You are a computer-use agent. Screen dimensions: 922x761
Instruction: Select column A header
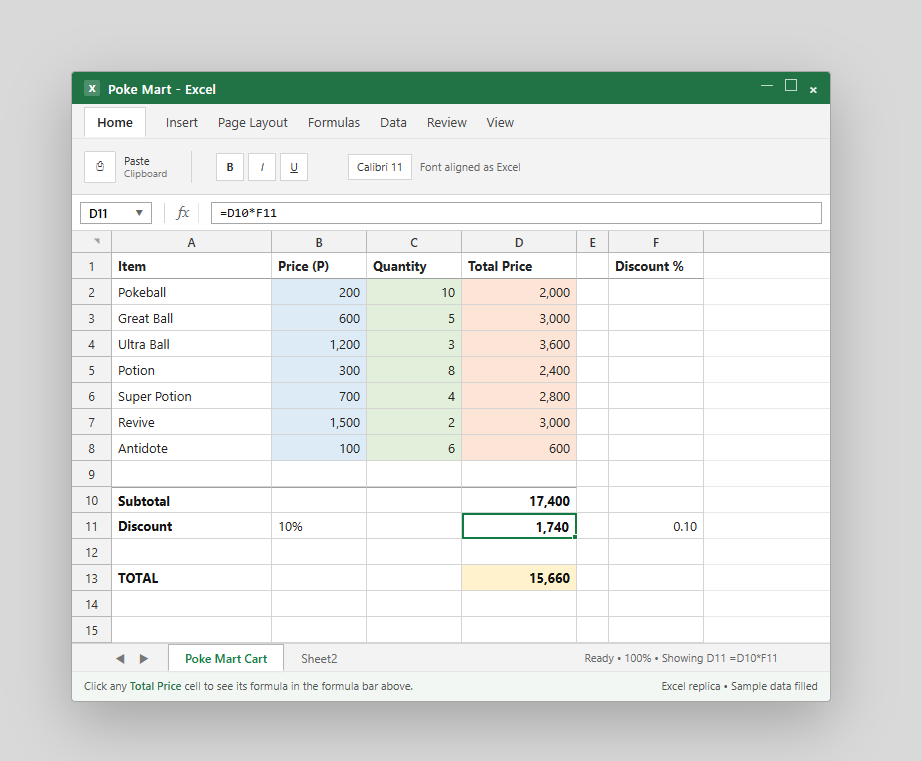[x=192, y=242]
